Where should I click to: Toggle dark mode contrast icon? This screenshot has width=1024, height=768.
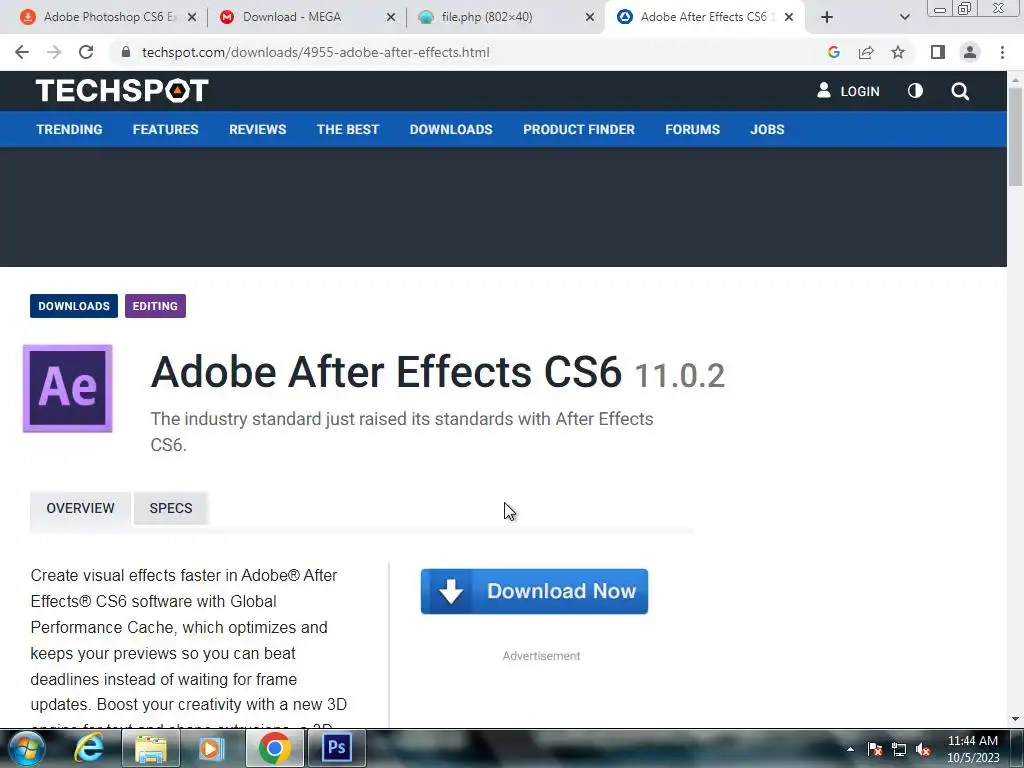coord(916,91)
